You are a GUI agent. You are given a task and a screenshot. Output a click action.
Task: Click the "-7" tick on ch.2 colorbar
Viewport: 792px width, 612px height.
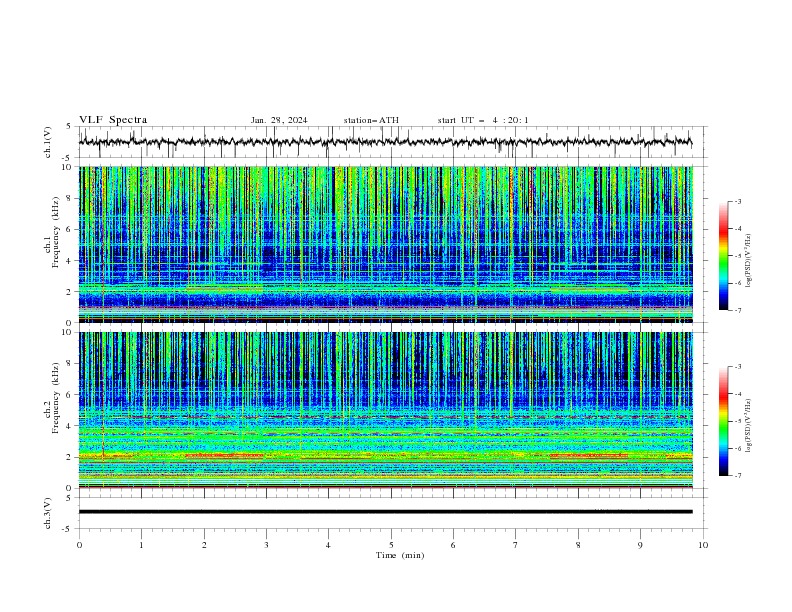[738, 475]
